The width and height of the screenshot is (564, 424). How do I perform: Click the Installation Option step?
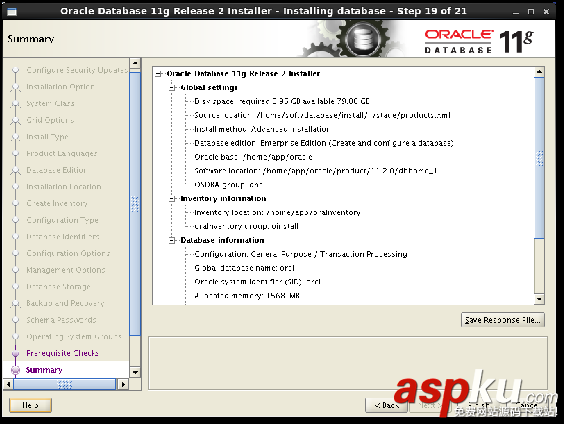[x=60, y=87]
